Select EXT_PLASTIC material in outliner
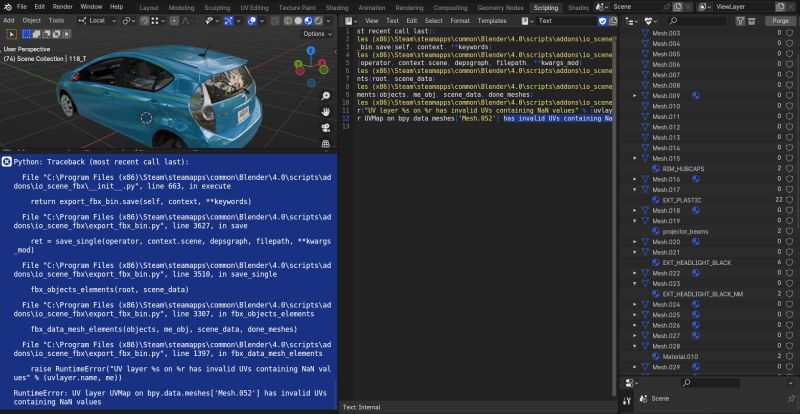Image resolution: width=800 pixels, height=414 pixels. (682, 200)
